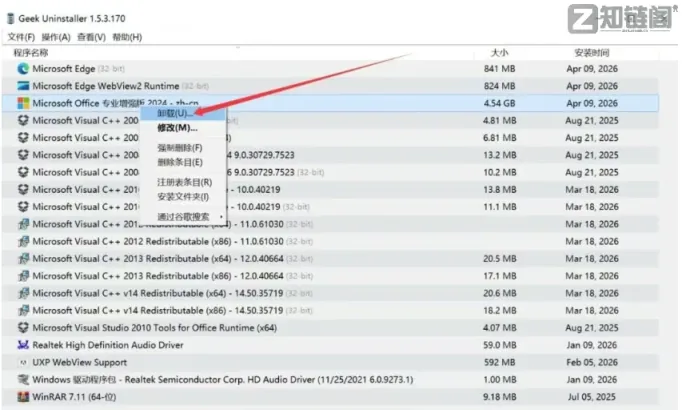682x410 pixels.
Task: Select WinRAR 7.11 (64-位) name
Action: tap(74, 397)
